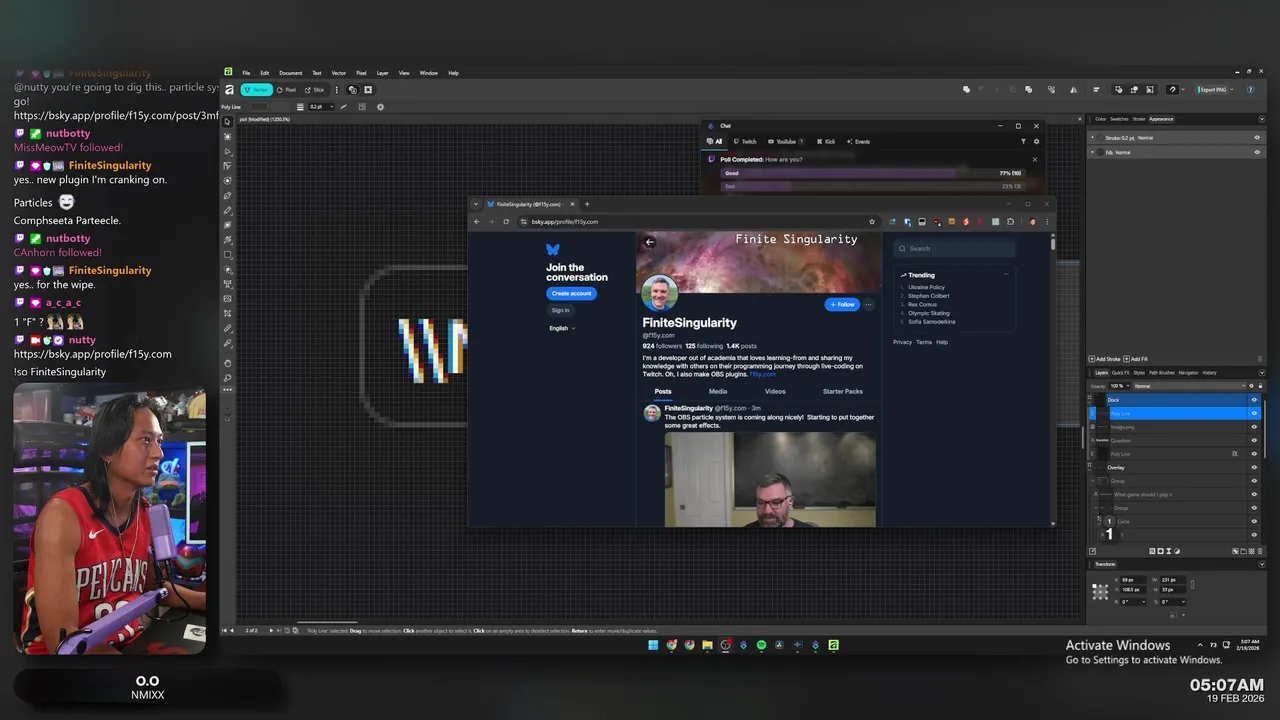Hide the Circle layer
The height and width of the screenshot is (720, 1280).
[x=1254, y=521]
